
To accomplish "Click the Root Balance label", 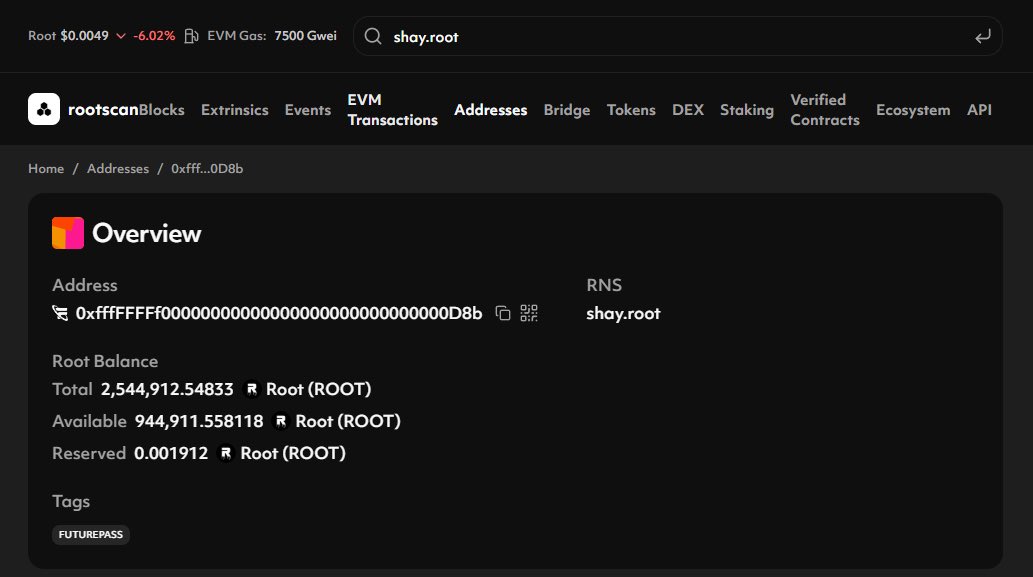I will pyautogui.click(x=105, y=361).
